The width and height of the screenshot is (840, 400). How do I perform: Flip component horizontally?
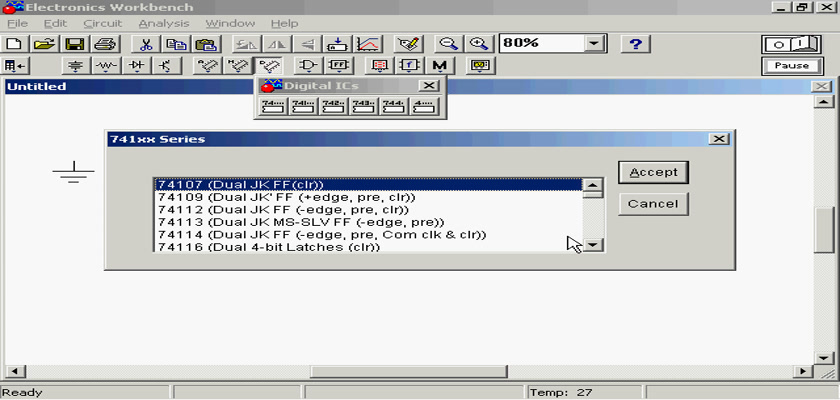[x=277, y=43]
